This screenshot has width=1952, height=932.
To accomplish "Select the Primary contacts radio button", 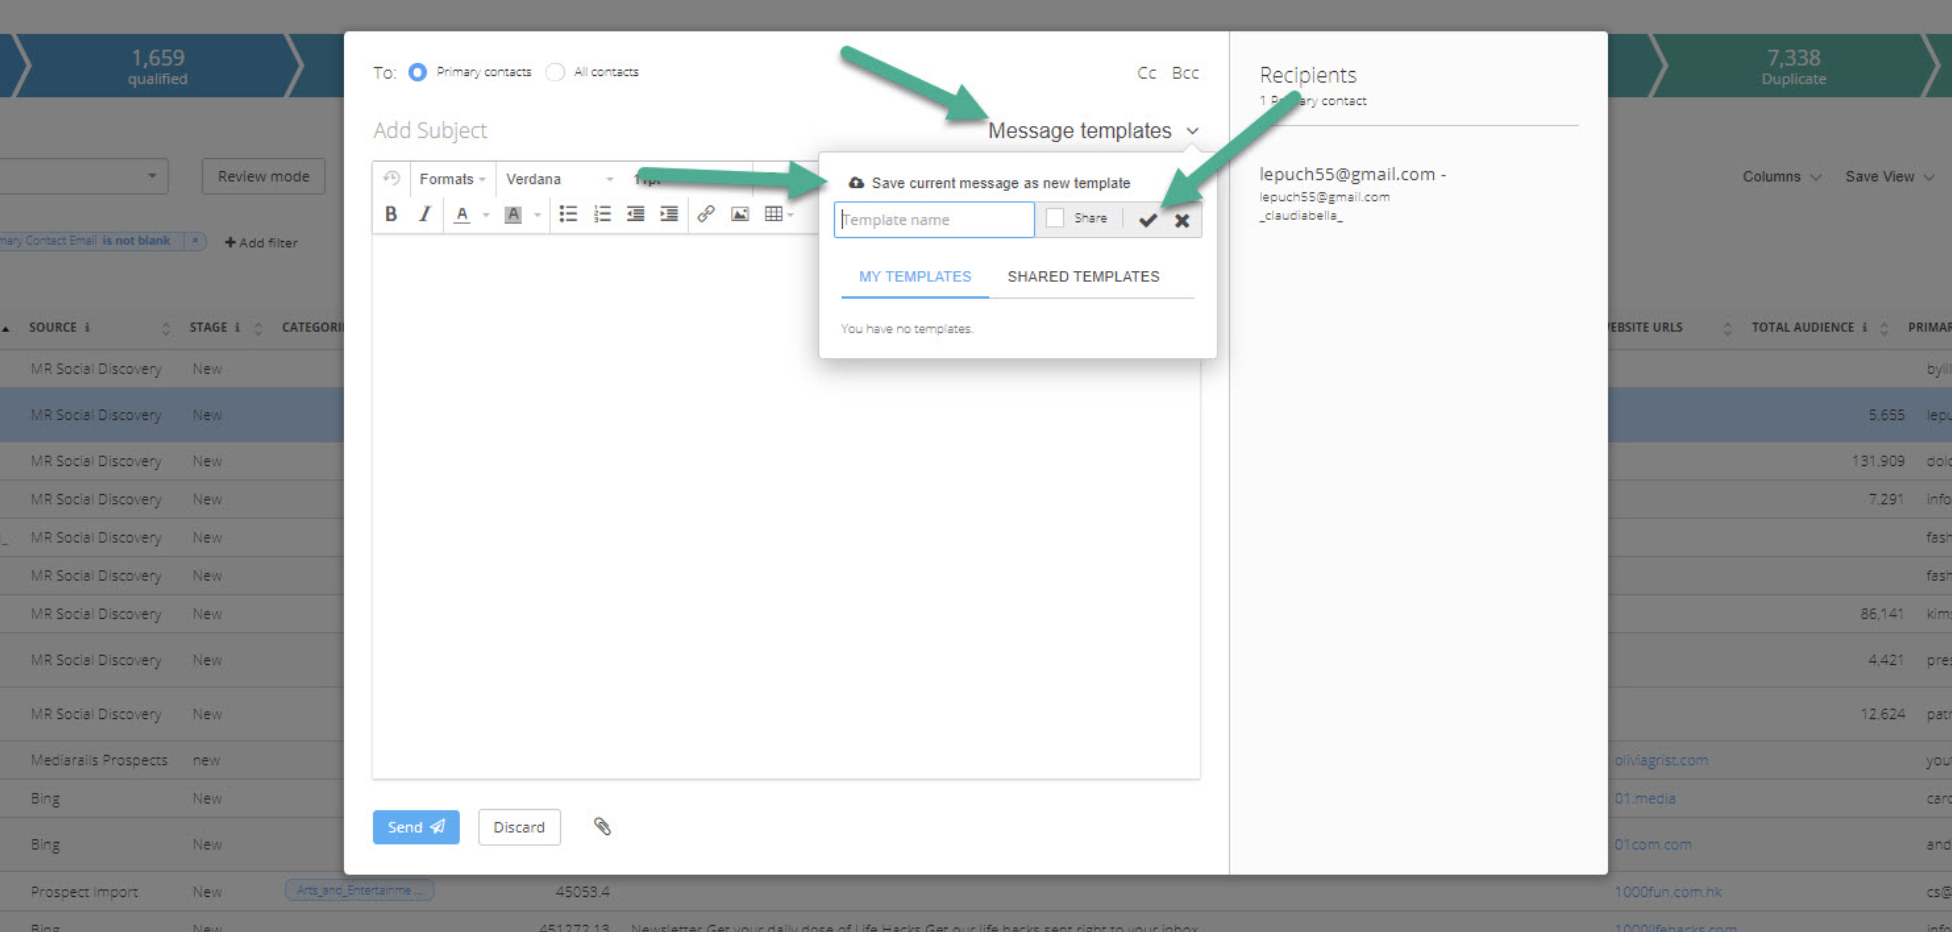I will [418, 72].
